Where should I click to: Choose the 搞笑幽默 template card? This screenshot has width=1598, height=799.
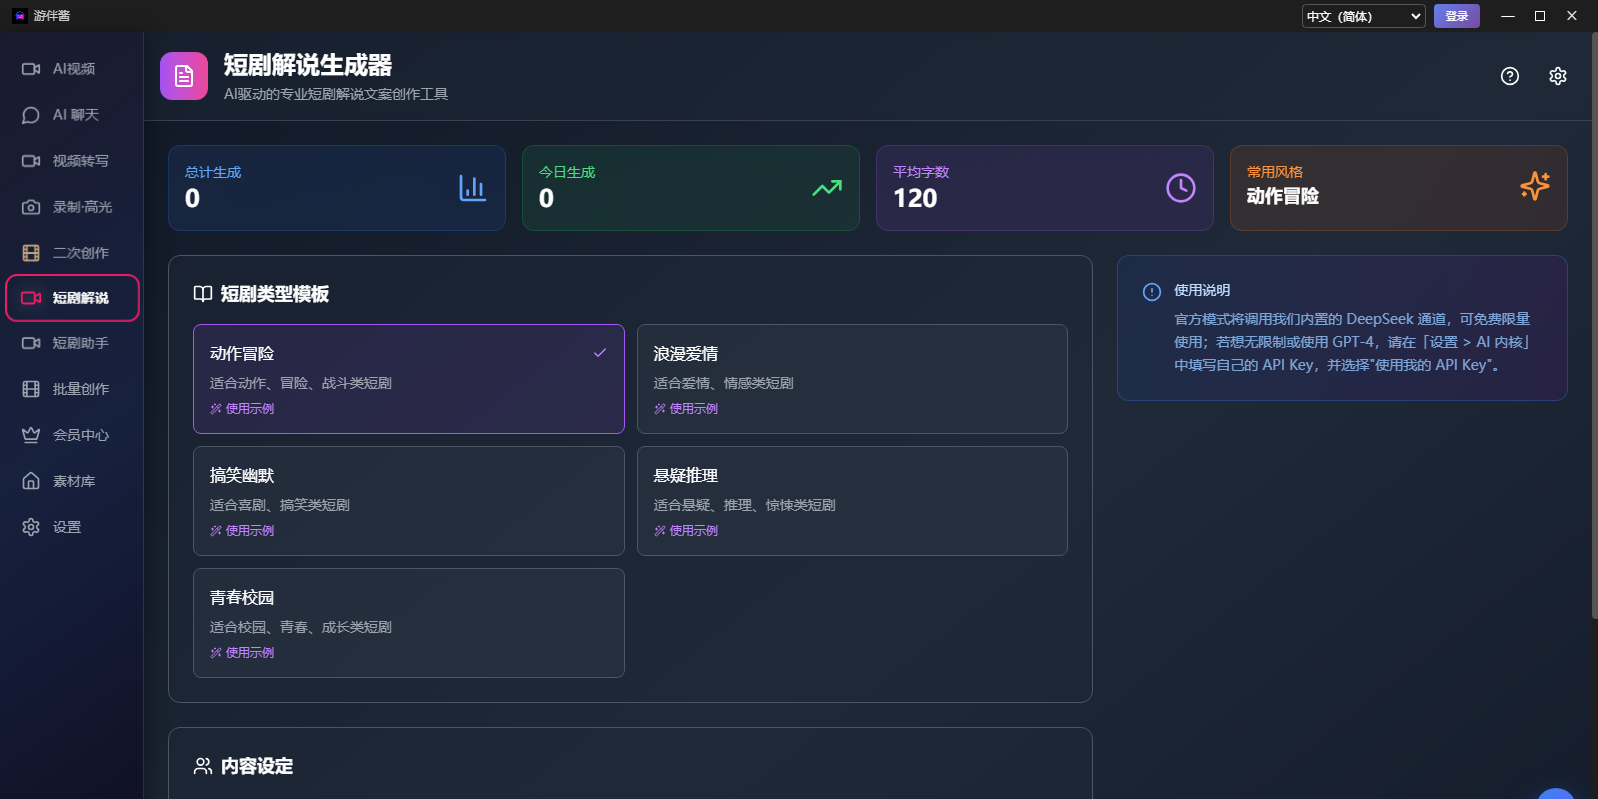[408, 500]
